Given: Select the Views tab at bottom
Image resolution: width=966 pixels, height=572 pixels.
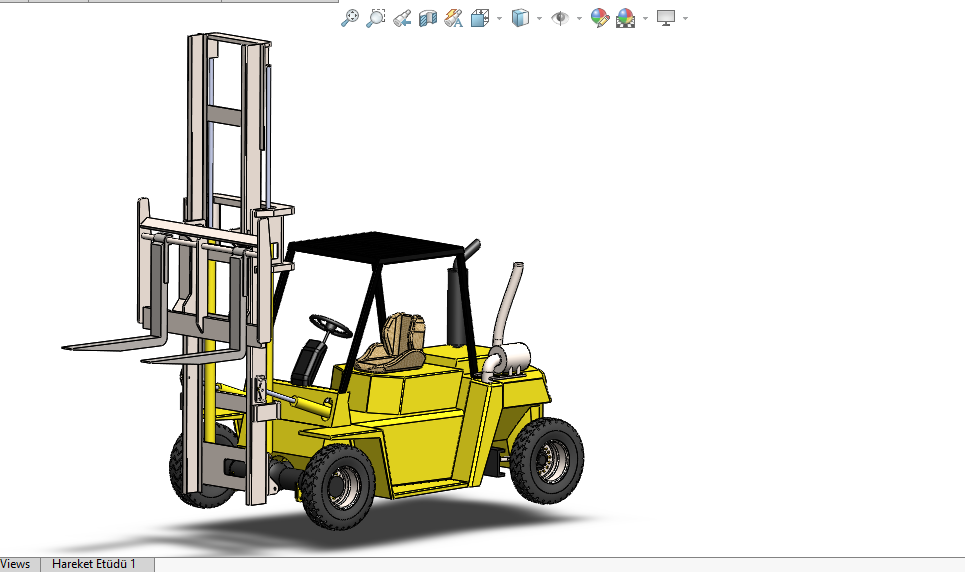Looking at the screenshot, I should tap(16, 564).
